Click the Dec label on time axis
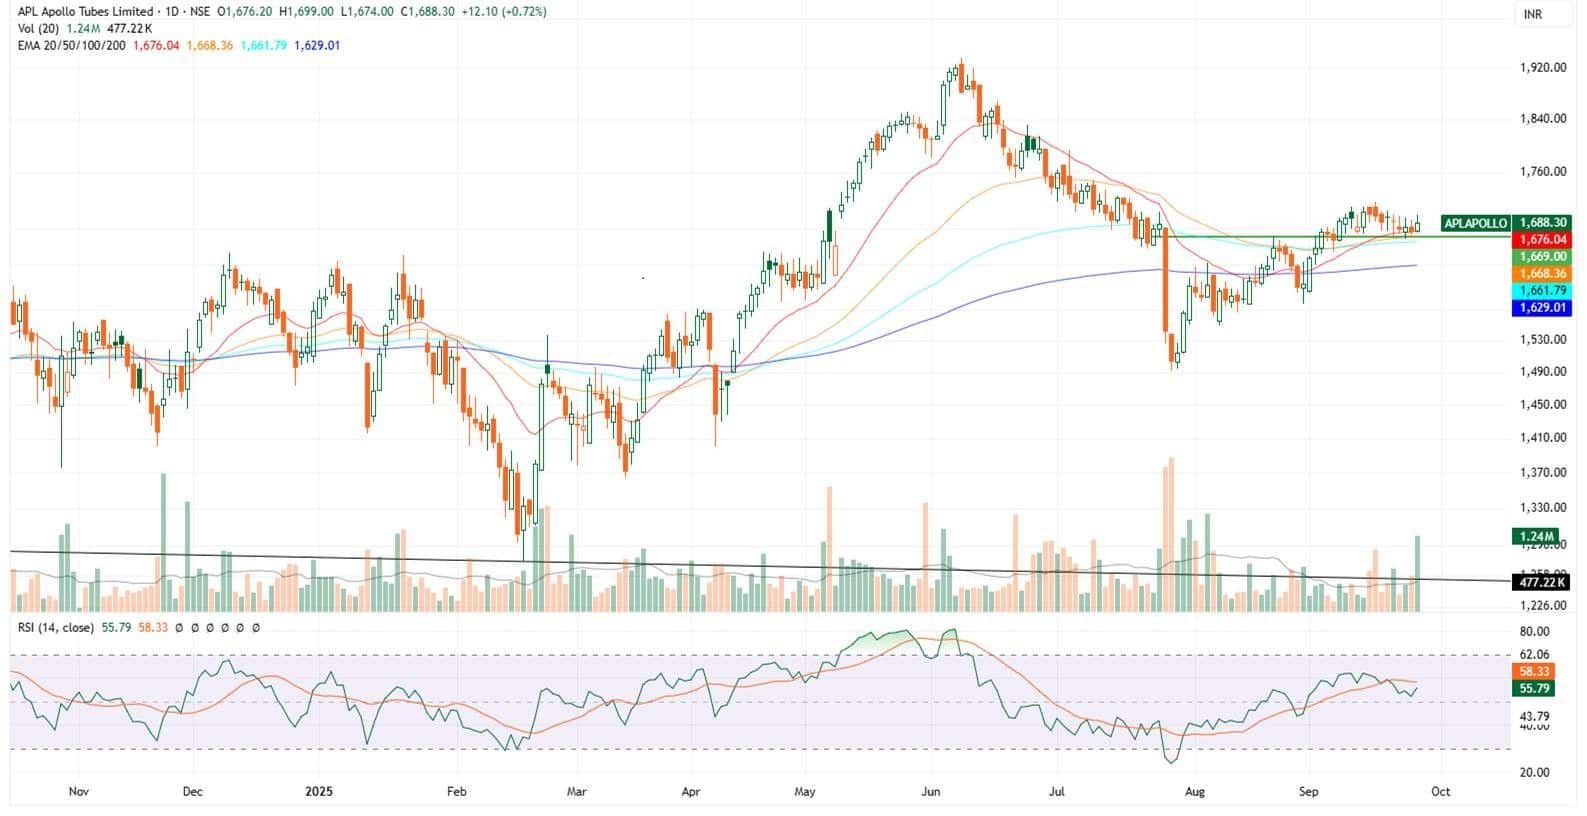Image resolution: width=1587 pixels, height=816 pixels. pos(192,792)
